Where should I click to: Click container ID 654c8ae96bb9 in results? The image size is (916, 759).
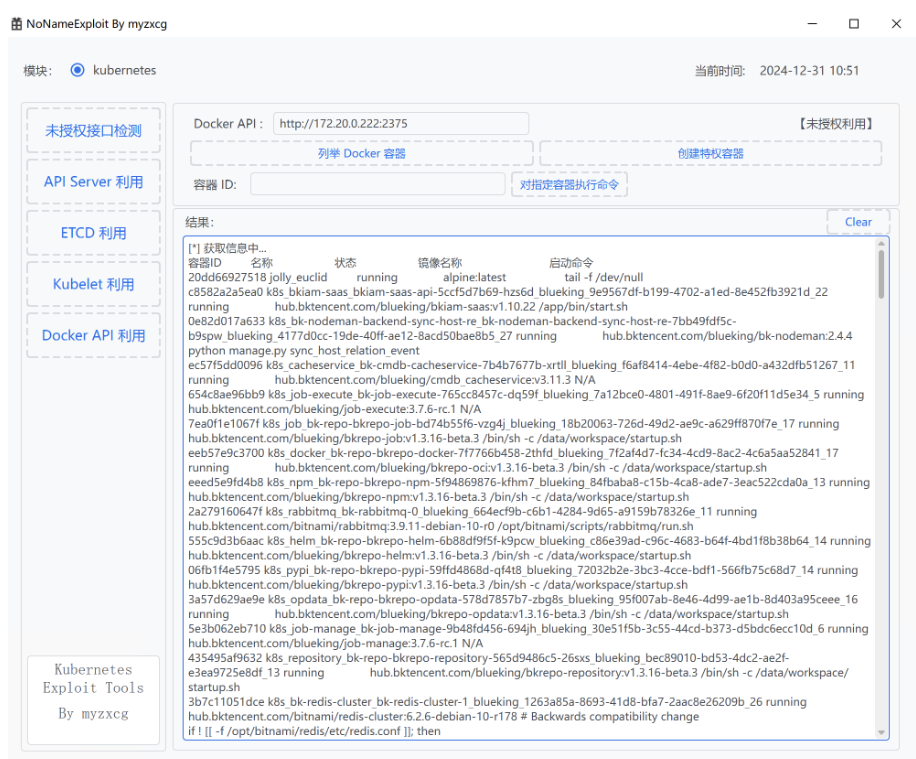pos(227,394)
